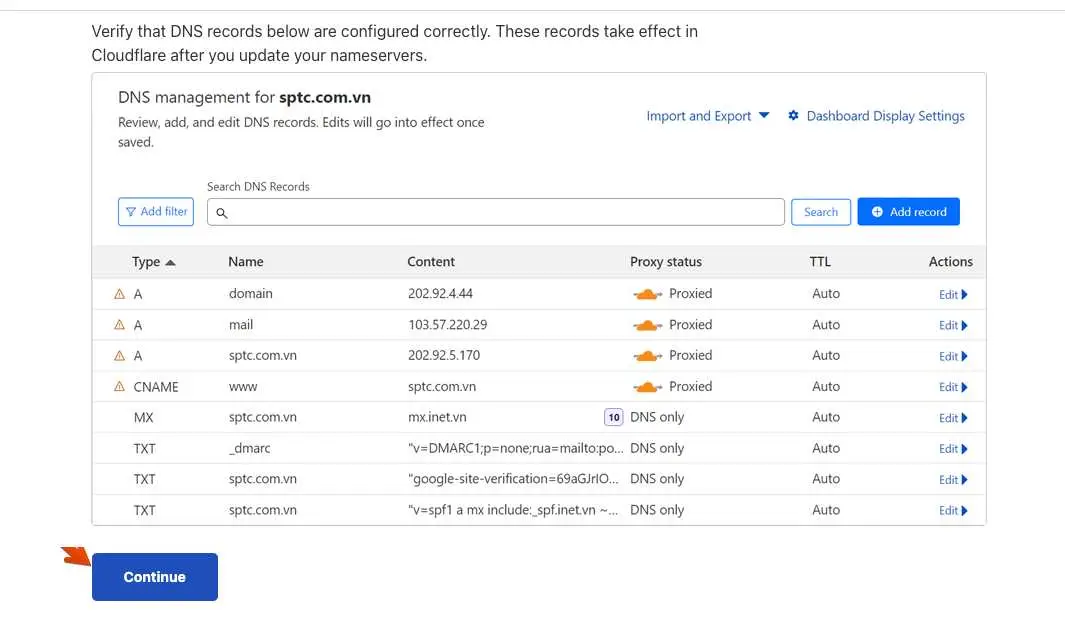The height and width of the screenshot is (620, 1065).
Task: Focus the Search DNS Records input
Action: (496, 212)
